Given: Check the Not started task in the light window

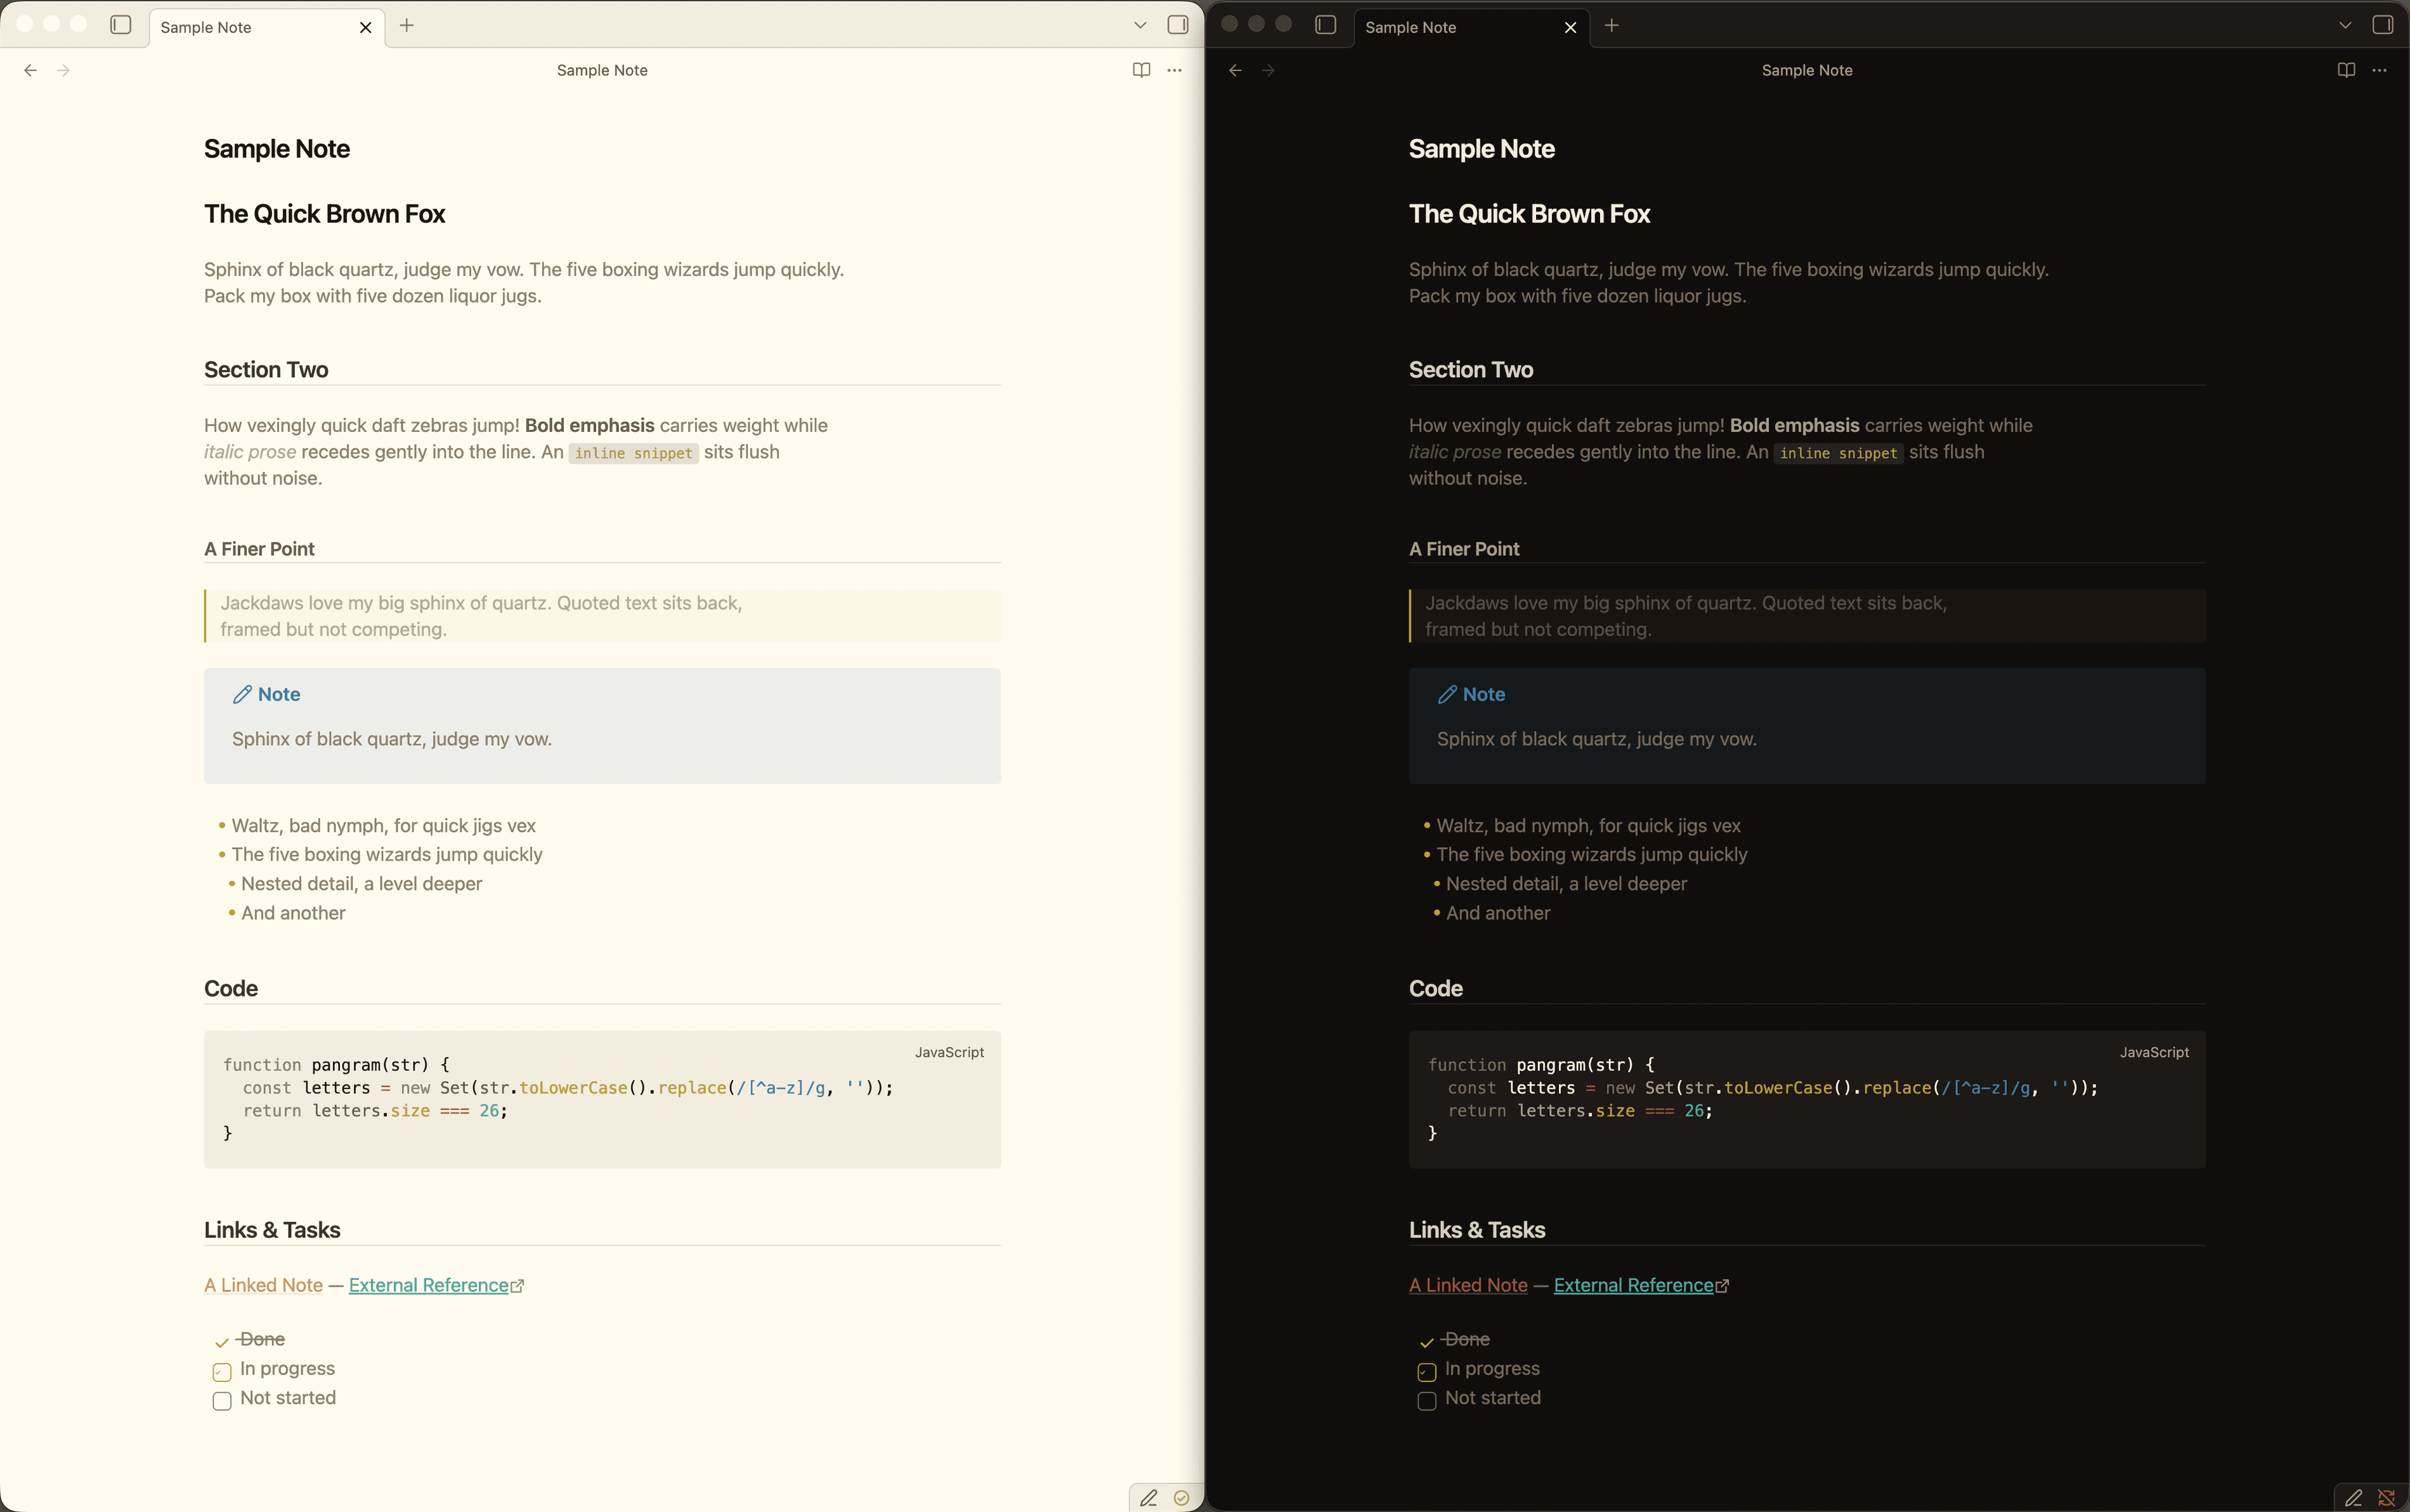Looking at the screenshot, I should pyautogui.click(x=222, y=1400).
